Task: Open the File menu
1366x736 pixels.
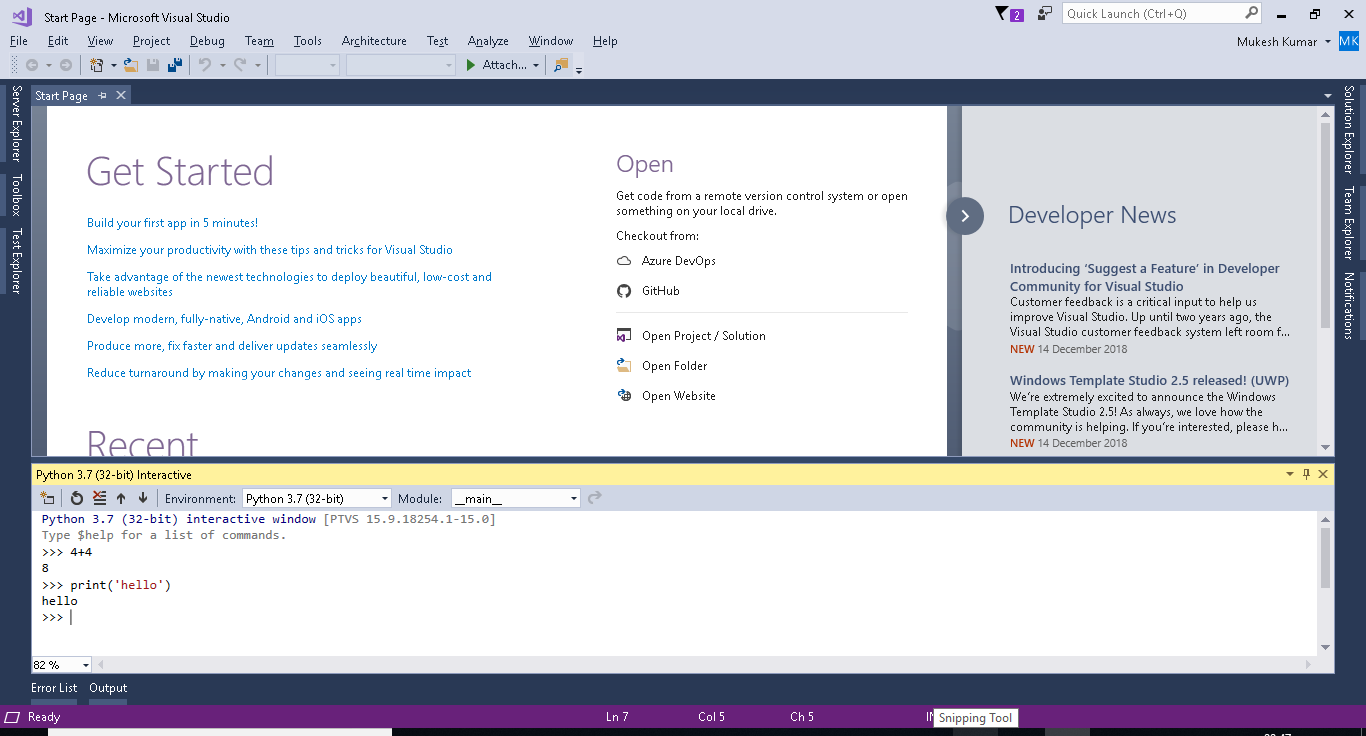Action: tap(19, 41)
